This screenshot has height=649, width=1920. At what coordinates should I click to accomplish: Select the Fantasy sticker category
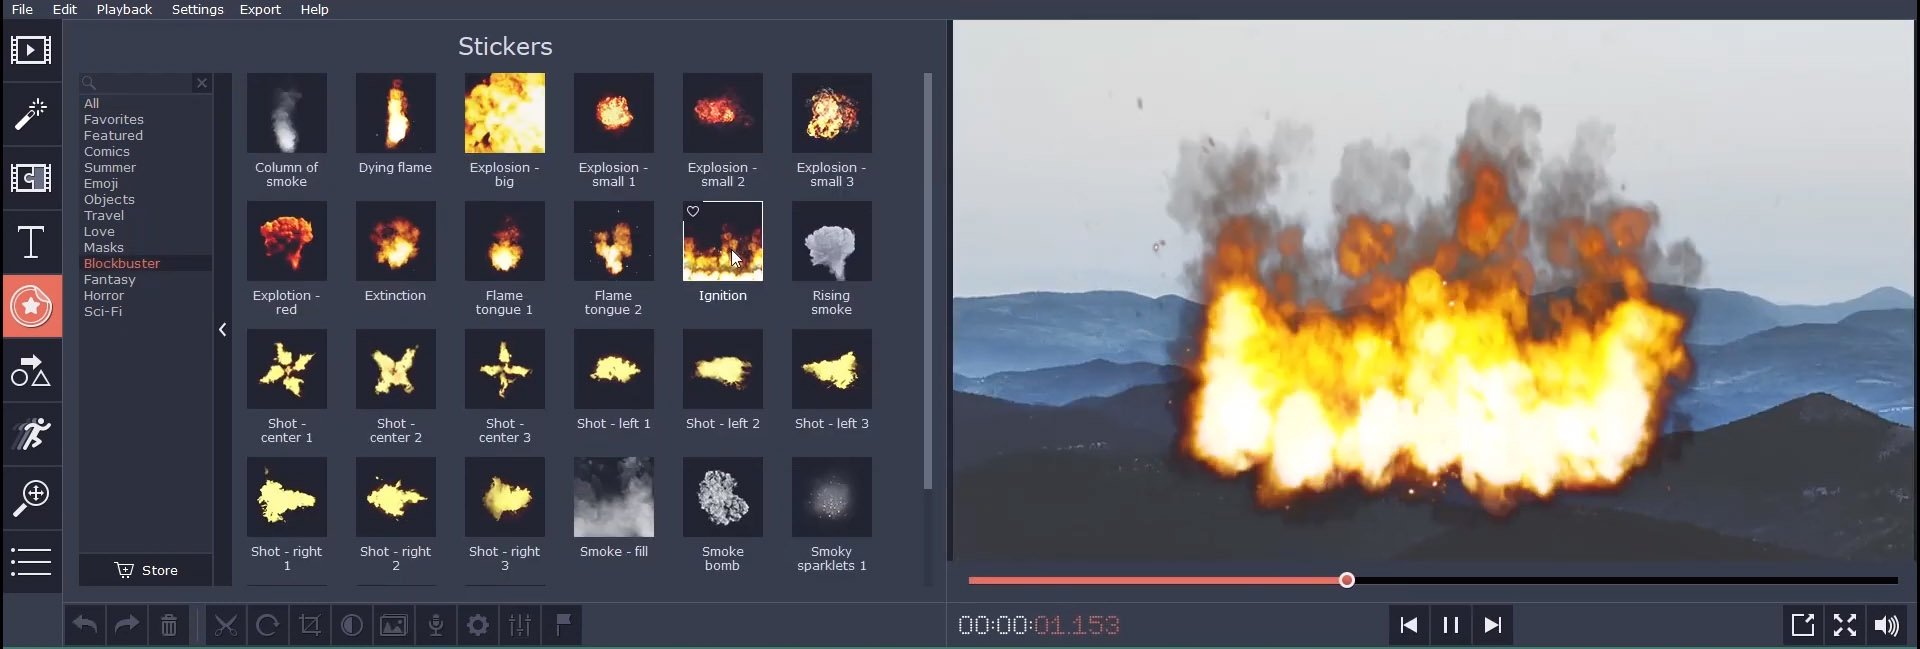click(109, 280)
